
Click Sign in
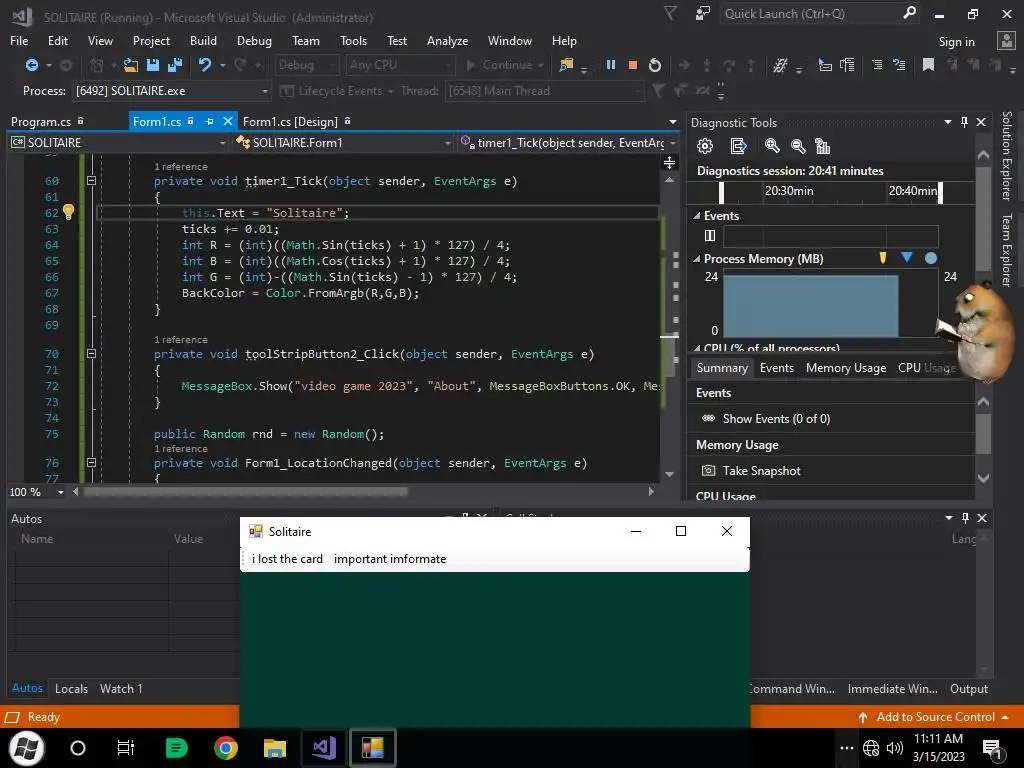956,42
